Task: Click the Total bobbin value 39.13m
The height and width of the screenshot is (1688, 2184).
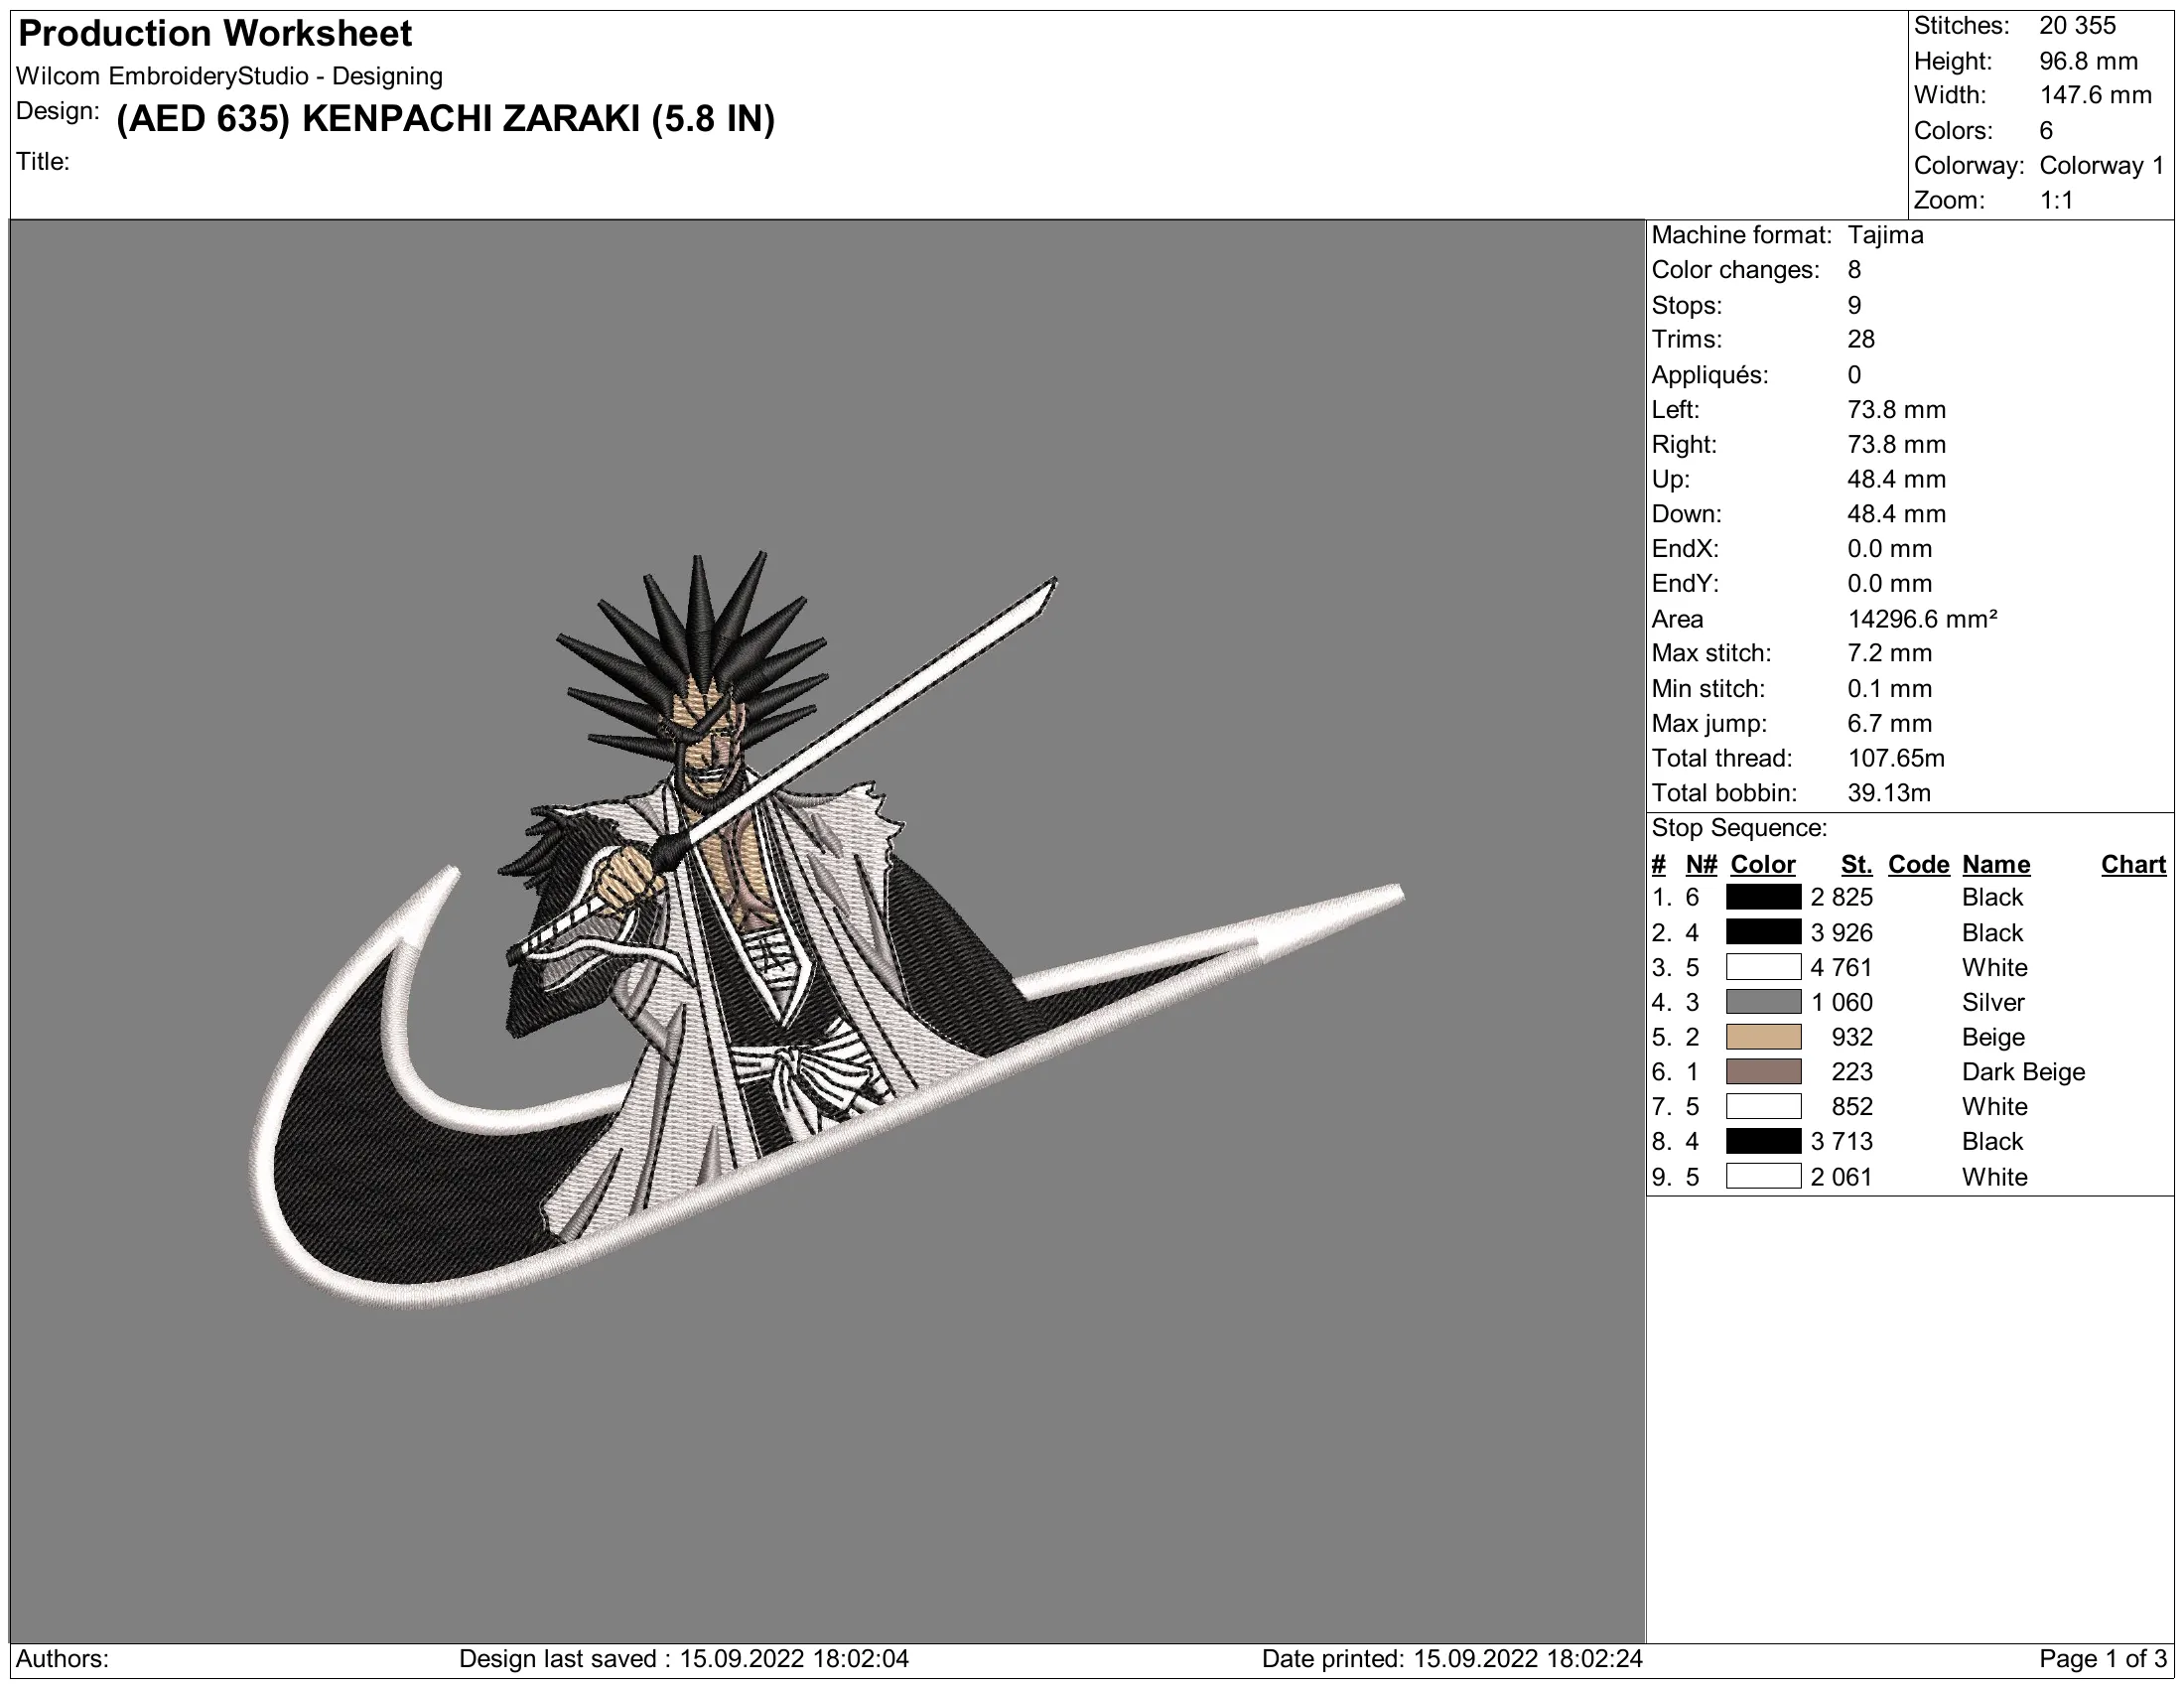Action: [x=1889, y=793]
